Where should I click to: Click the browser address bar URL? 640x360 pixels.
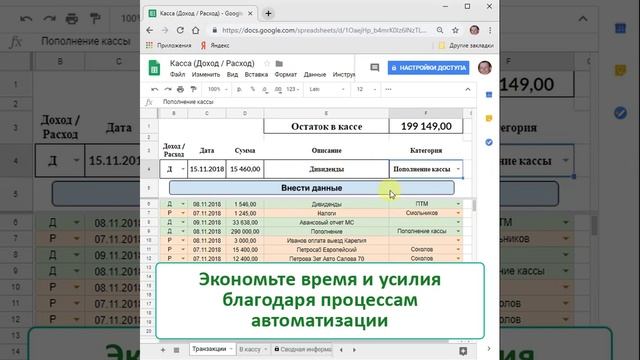click(x=324, y=30)
